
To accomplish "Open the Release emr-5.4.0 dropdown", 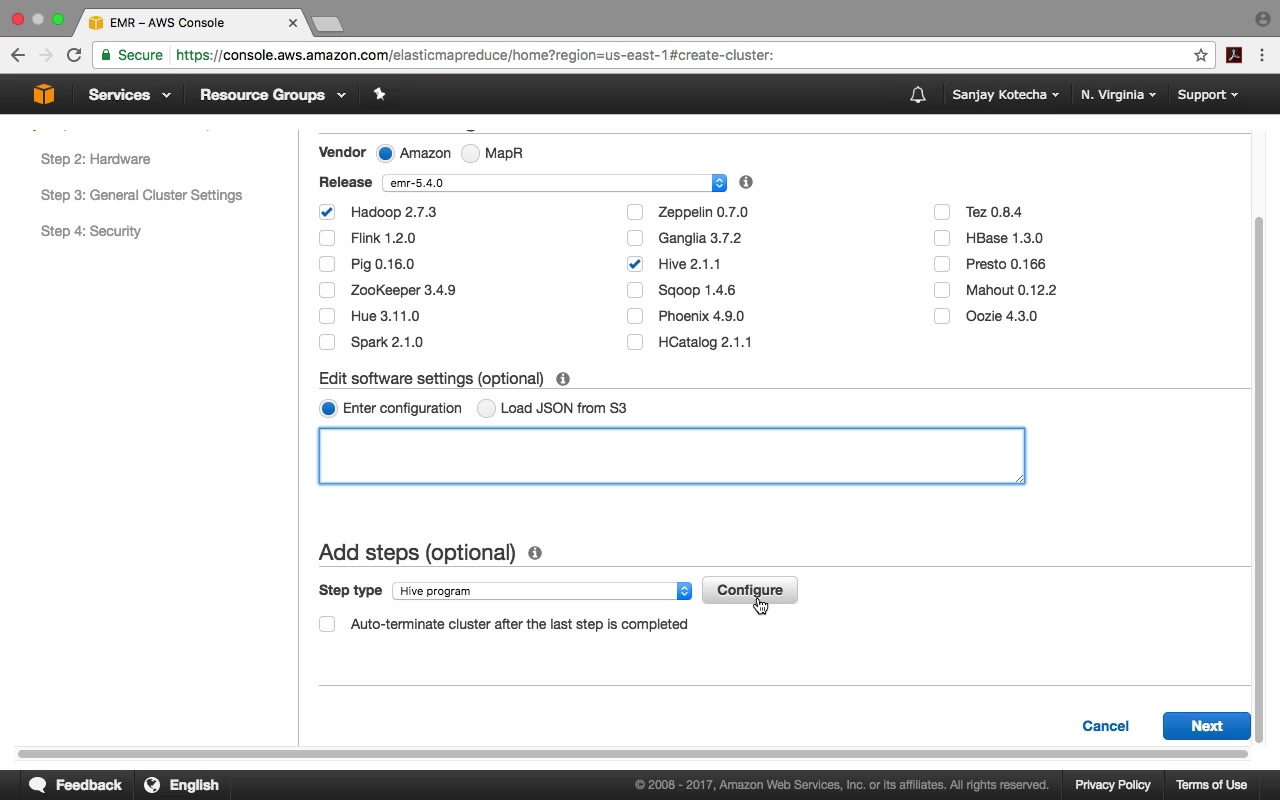I will pyautogui.click(x=554, y=183).
